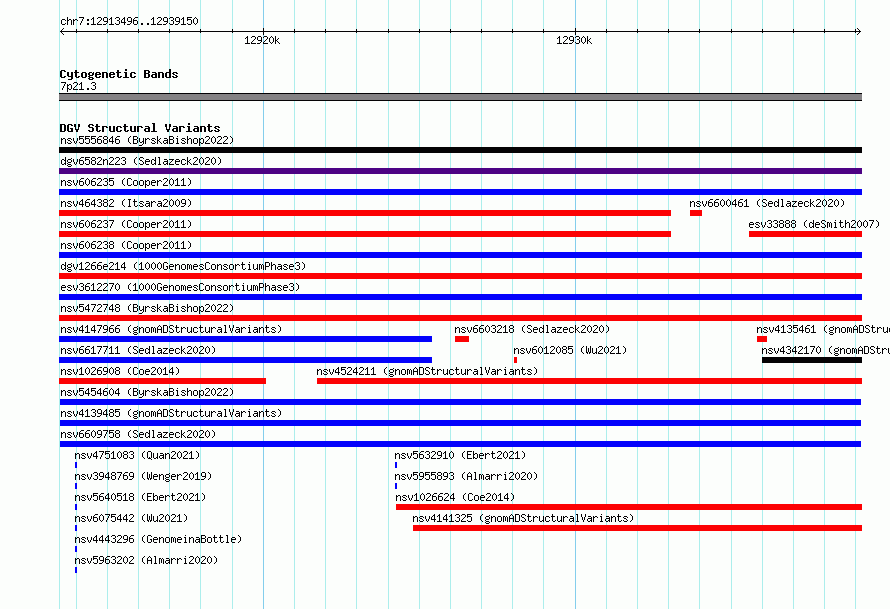
Task: Click the 12930k ruler marker
Action: (x=574, y=40)
